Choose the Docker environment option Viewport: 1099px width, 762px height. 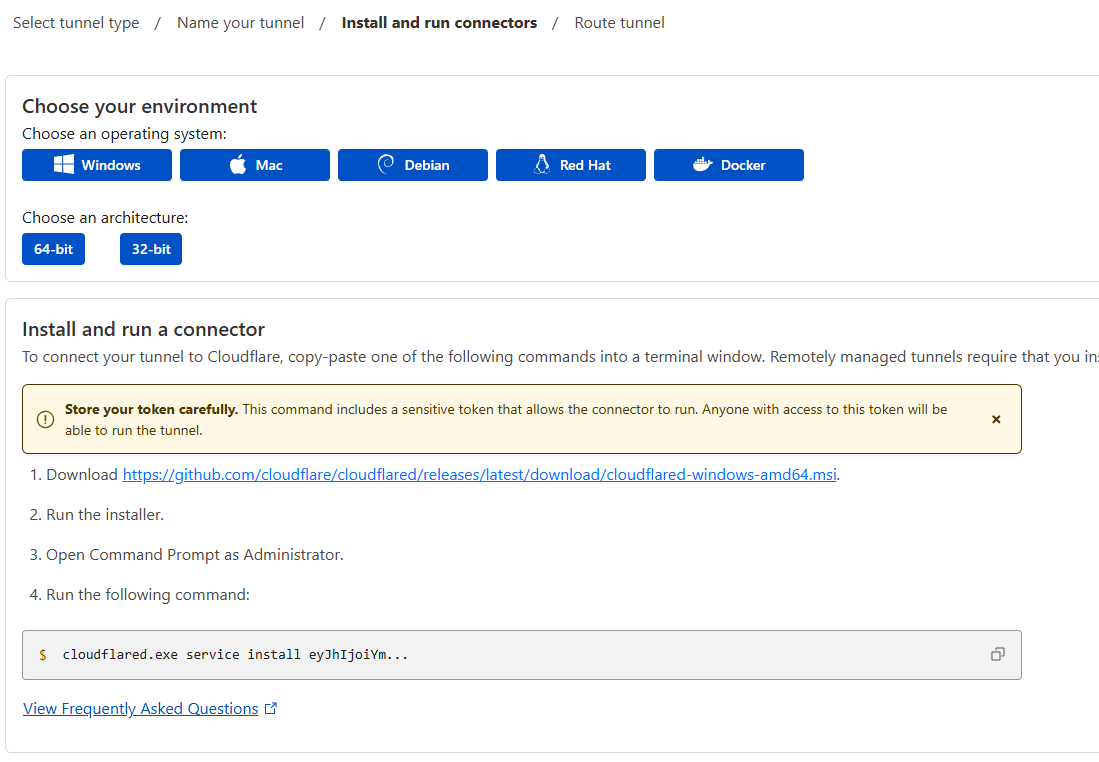tap(729, 165)
